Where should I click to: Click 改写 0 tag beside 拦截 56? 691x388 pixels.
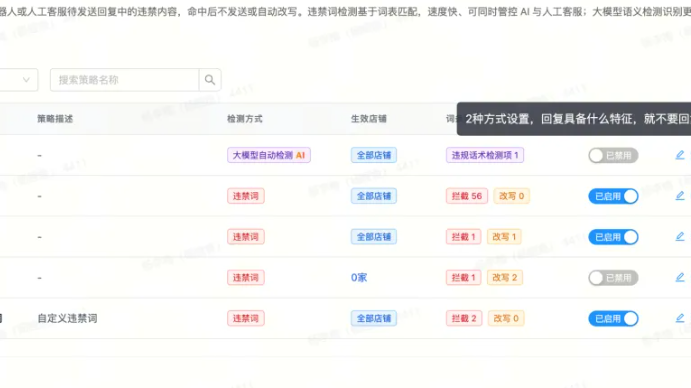[x=511, y=196]
